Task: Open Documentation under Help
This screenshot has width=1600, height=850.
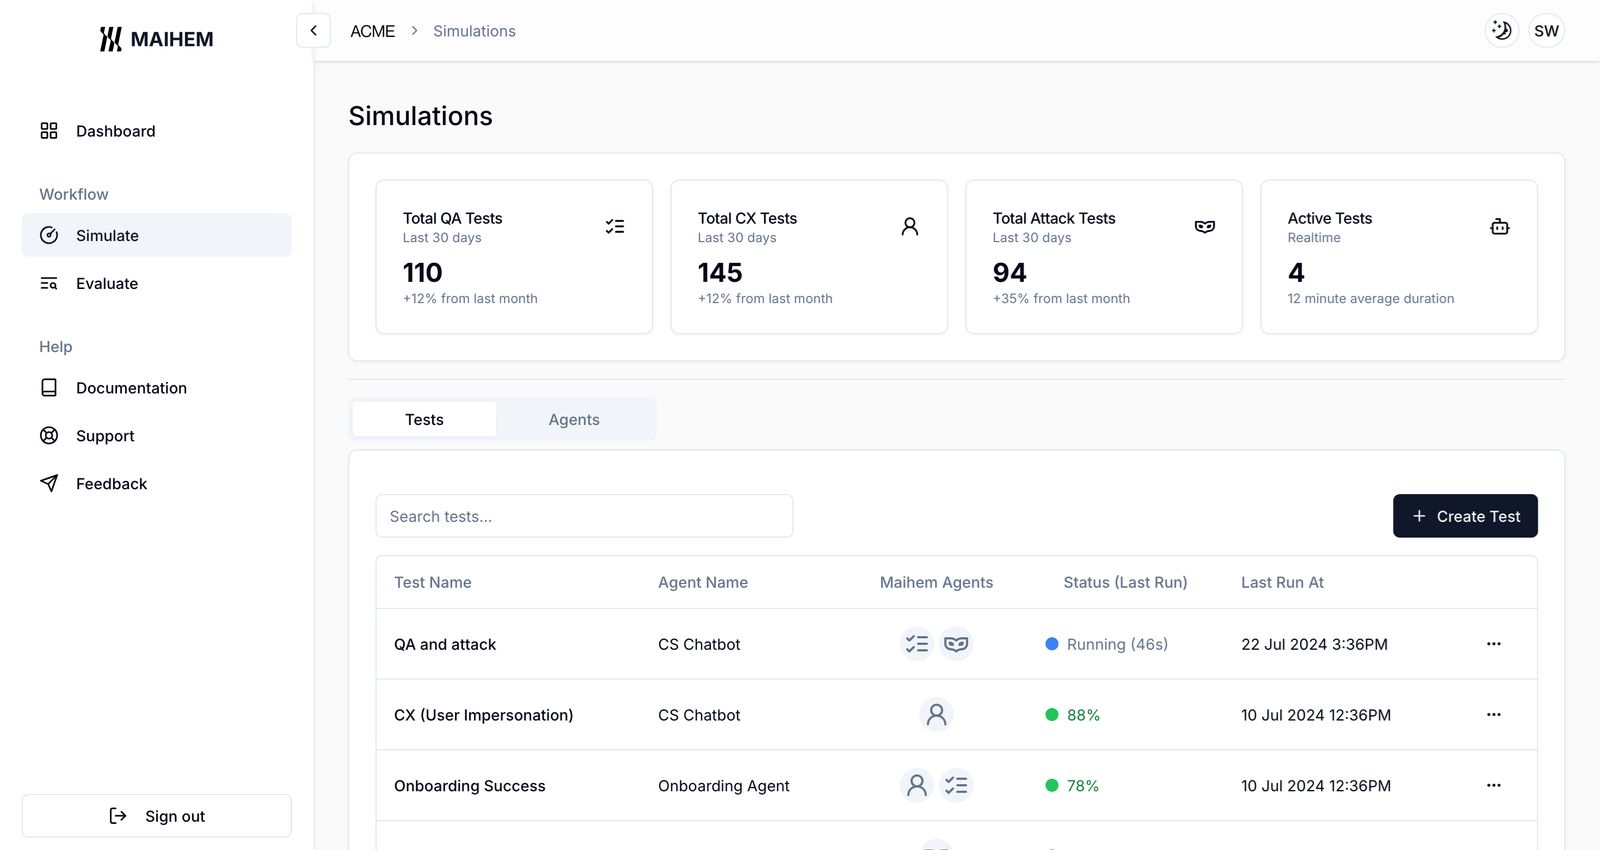Action: 157,387
